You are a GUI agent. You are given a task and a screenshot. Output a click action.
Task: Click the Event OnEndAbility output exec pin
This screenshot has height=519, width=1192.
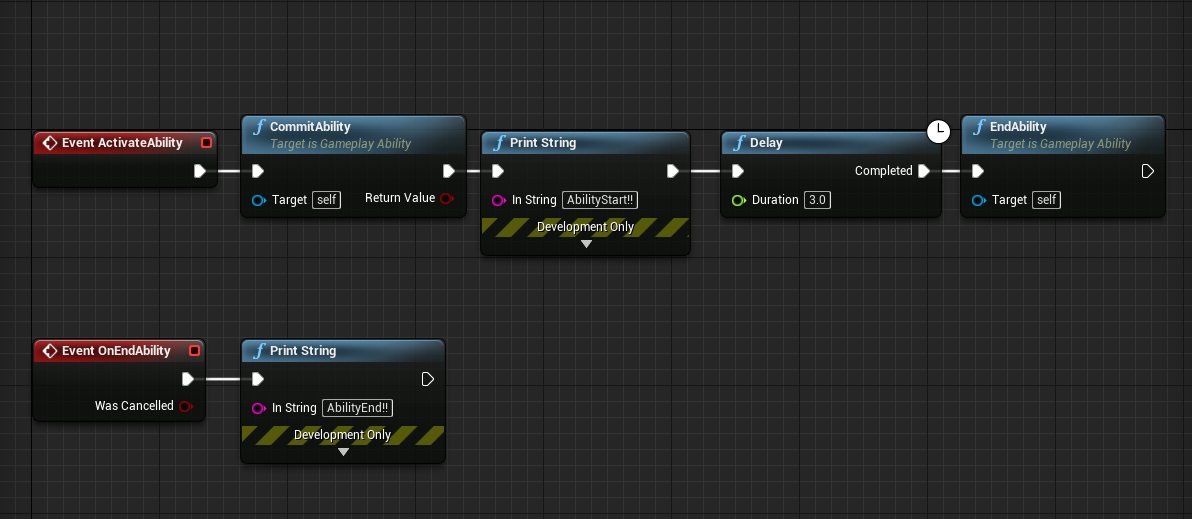[188, 378]
